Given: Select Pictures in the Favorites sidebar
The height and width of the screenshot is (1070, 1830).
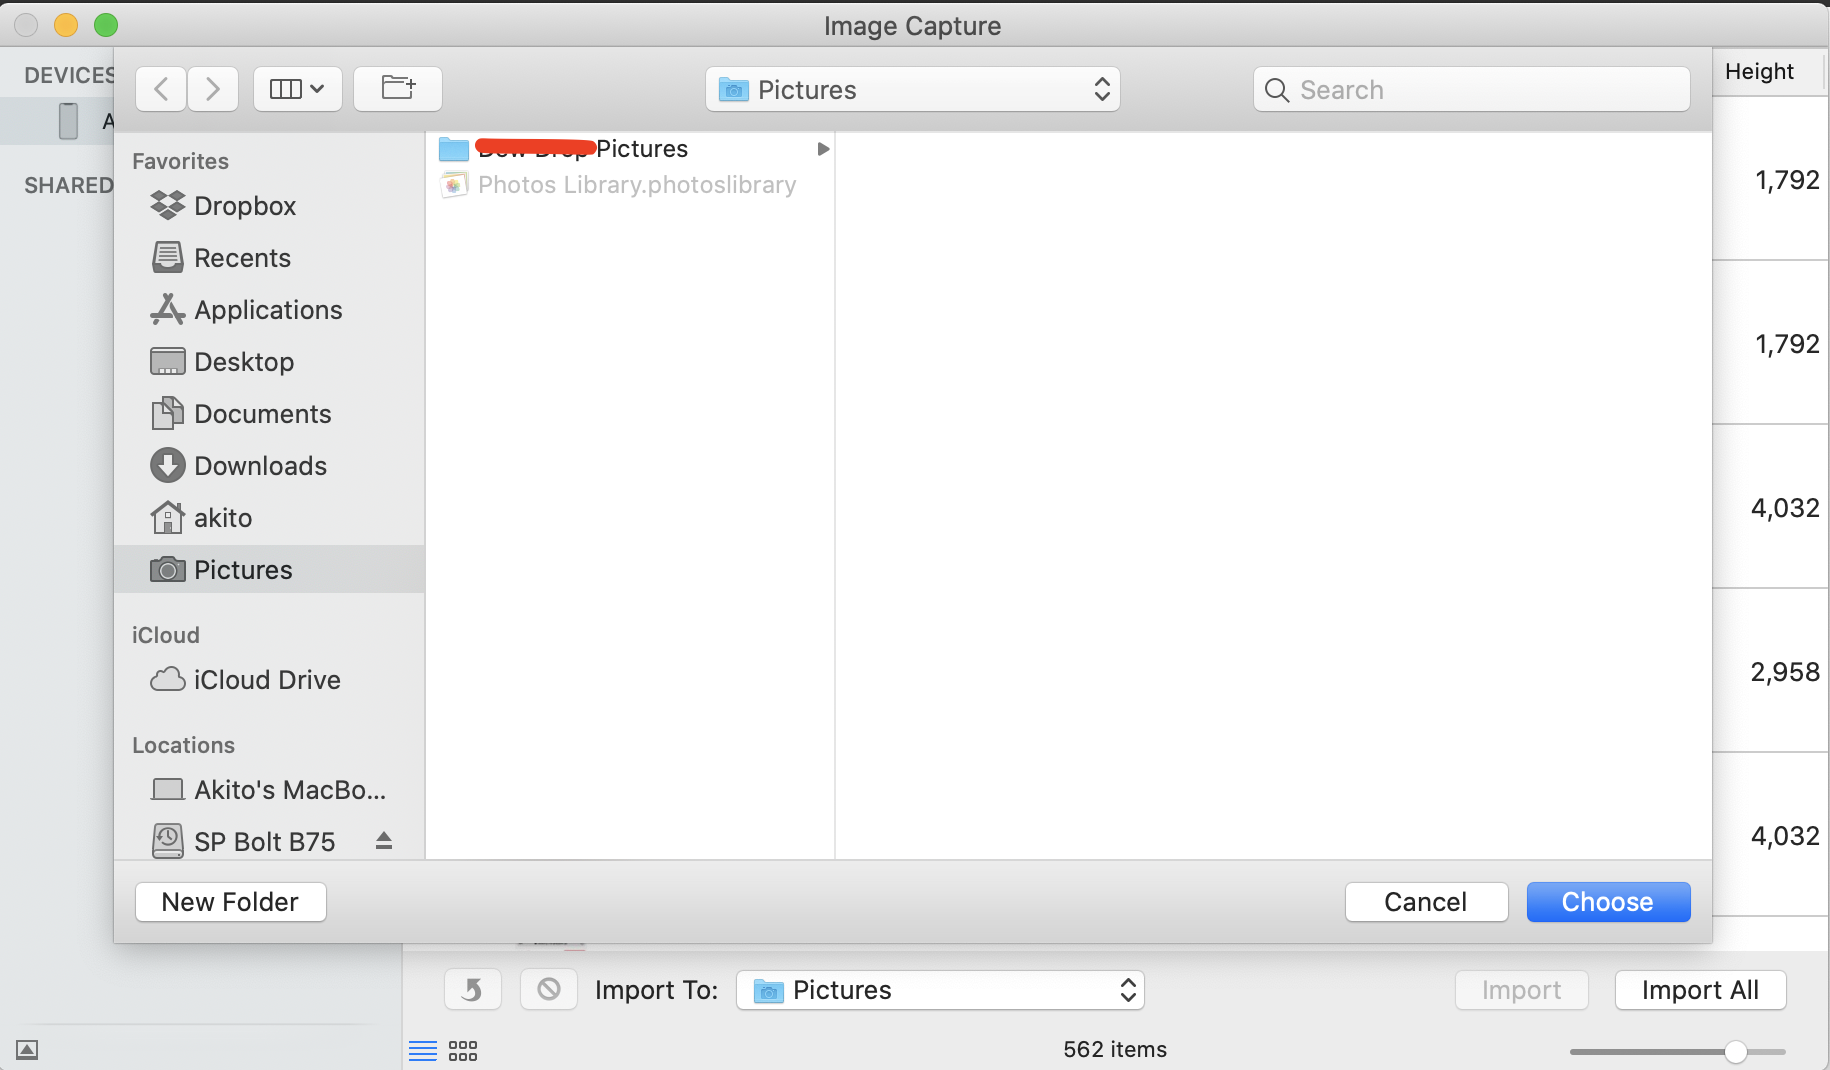Looking at the screenshot, I should pyautogui.click(x=270, y=570).
